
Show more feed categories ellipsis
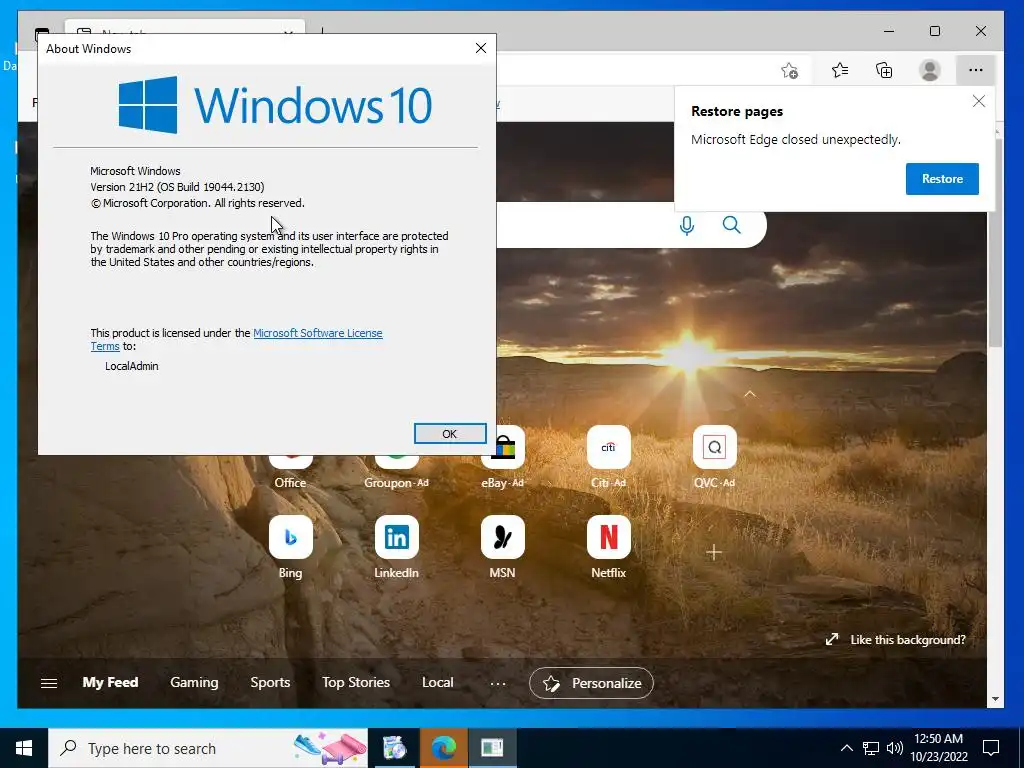tap(498, 684)
